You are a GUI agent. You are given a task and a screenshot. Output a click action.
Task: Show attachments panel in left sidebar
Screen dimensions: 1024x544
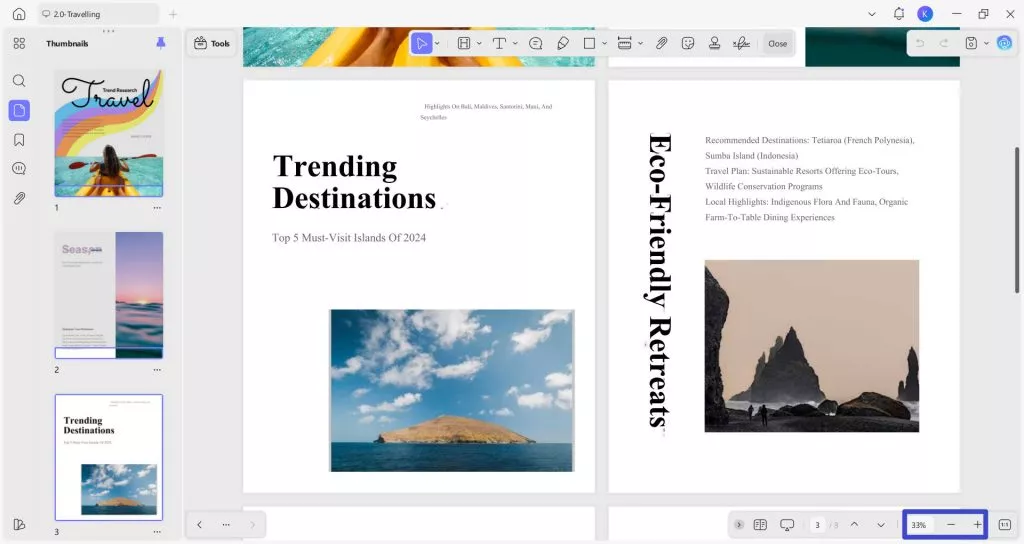pos(19,198)
